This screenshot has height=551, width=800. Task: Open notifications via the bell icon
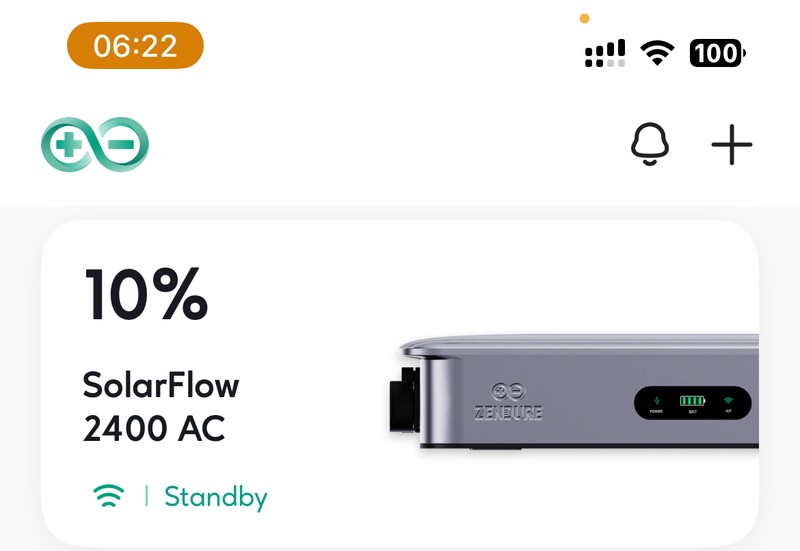[649, 144]
